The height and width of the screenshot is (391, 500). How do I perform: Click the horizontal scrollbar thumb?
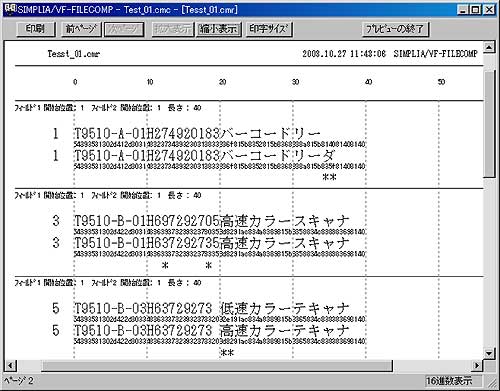[217, 365]
